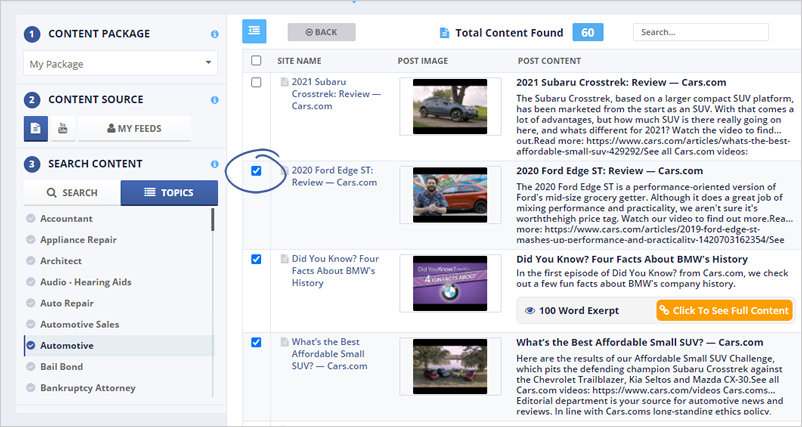Switch to the Topics tab
Image resolution: width=802 pixels, height=427 pixels.
pyautogui.click(x=169, y=192)
